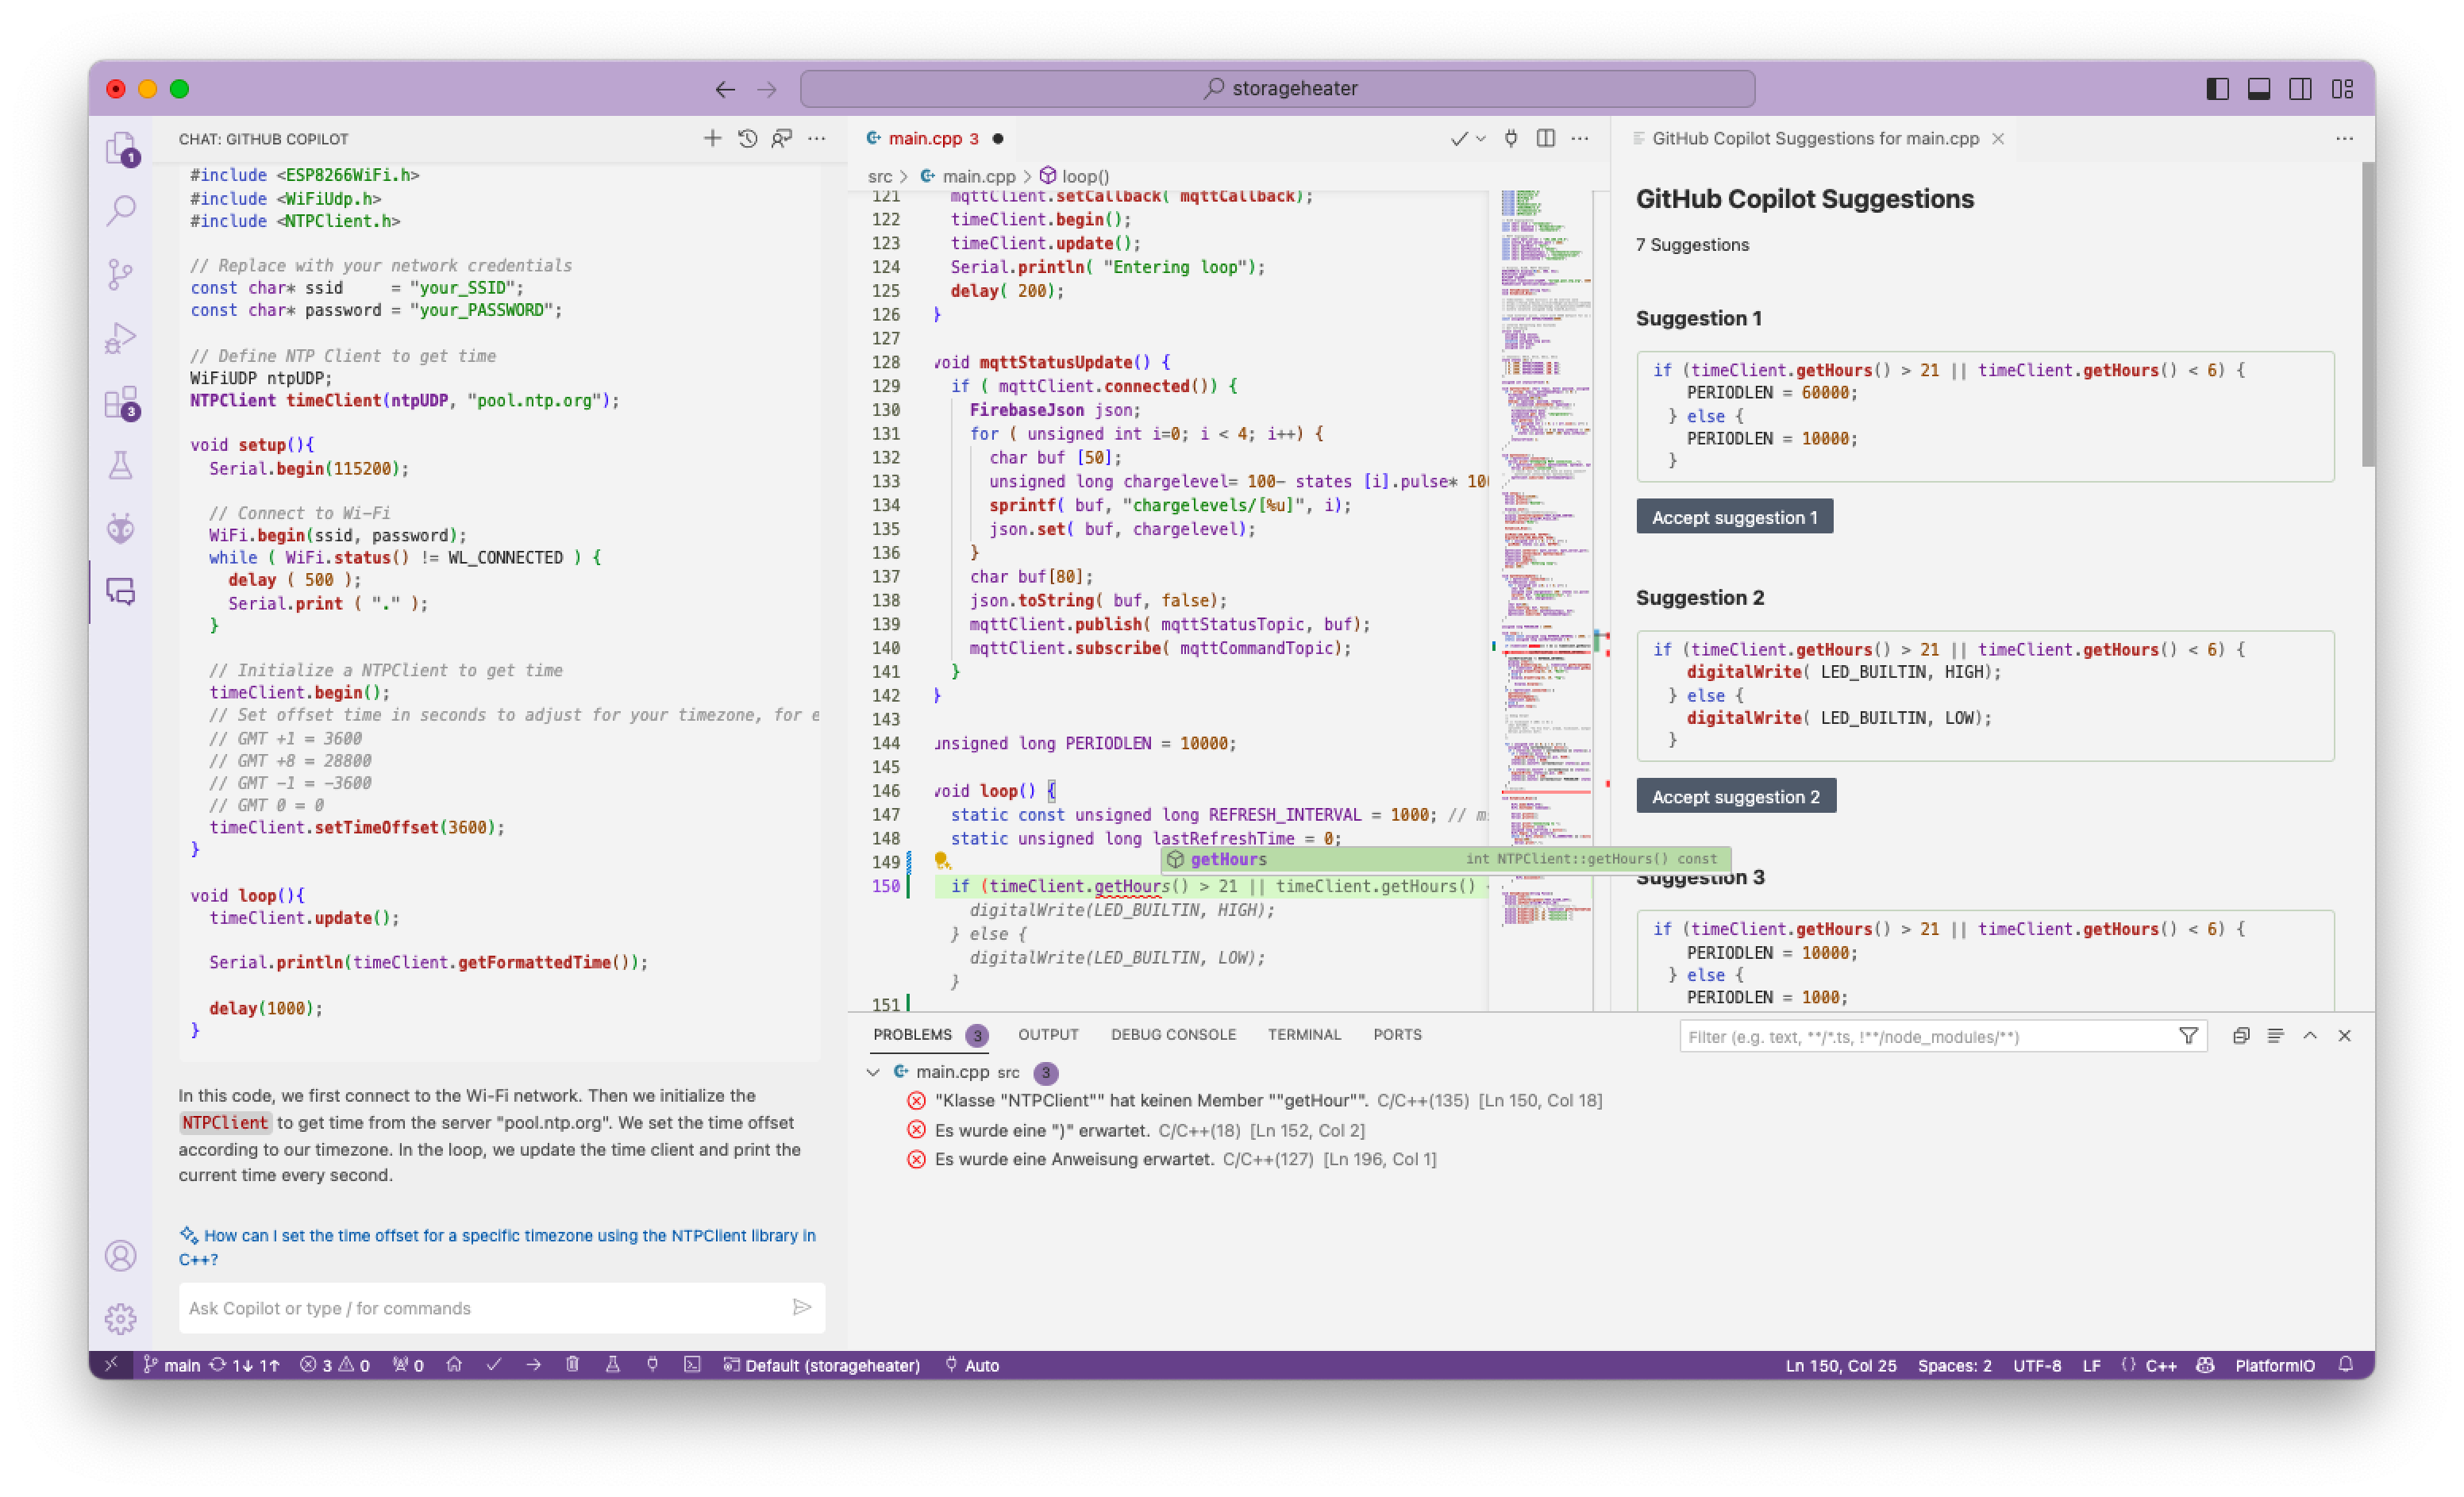Open the Source Control view
2464x1497 pixels.
[121, 274]
